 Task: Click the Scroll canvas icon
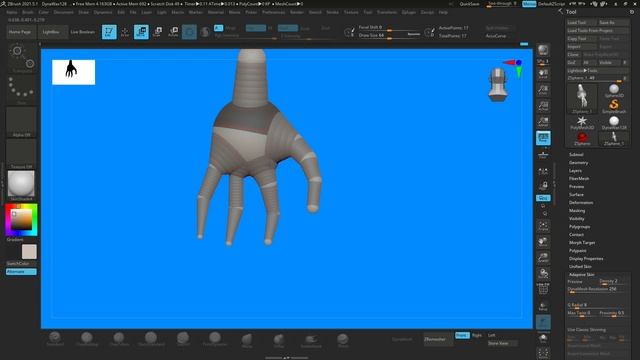click(x=543, y=74)
